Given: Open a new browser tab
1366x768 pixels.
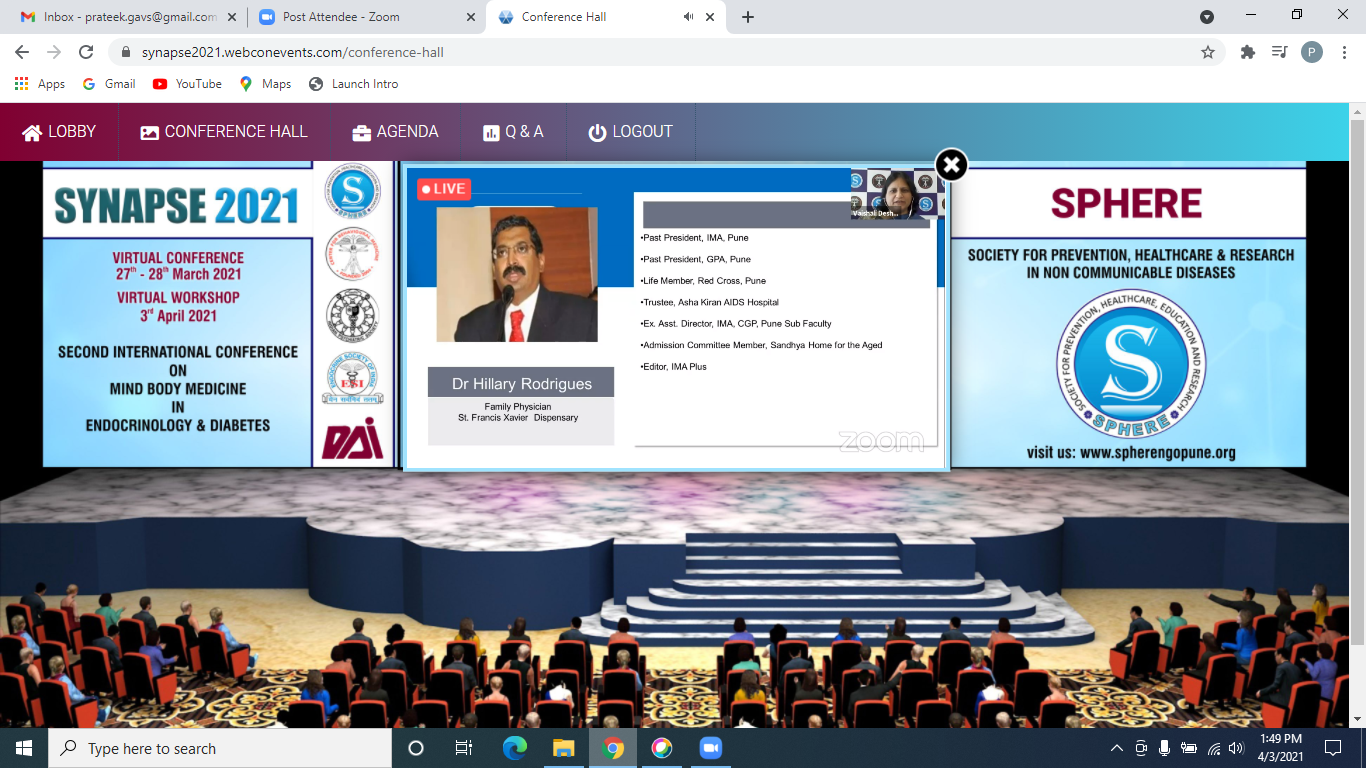Looking at the screenshot, I should click(x=748, y=17).
